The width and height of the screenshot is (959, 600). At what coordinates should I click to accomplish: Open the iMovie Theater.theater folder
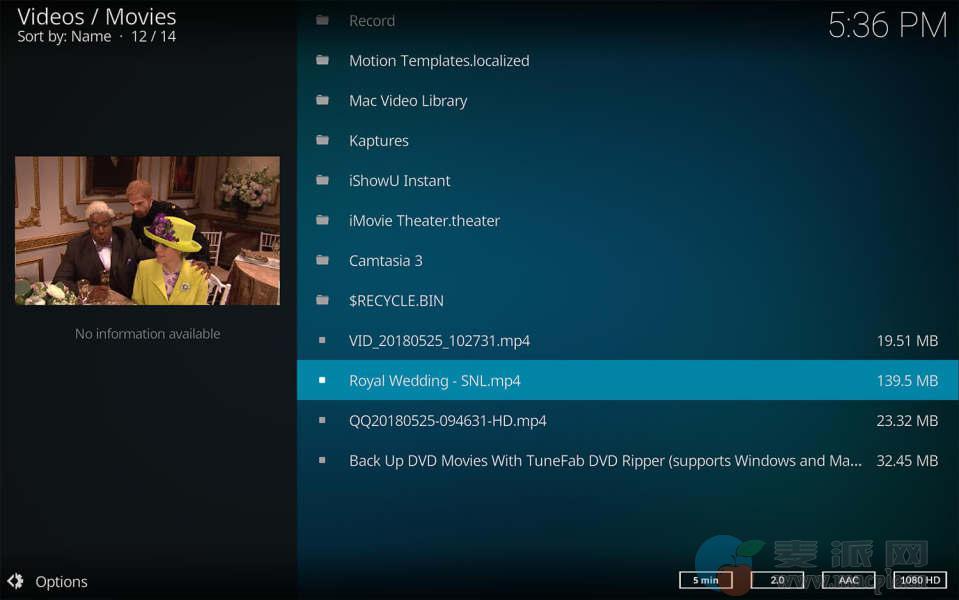[x=424, y=221]
